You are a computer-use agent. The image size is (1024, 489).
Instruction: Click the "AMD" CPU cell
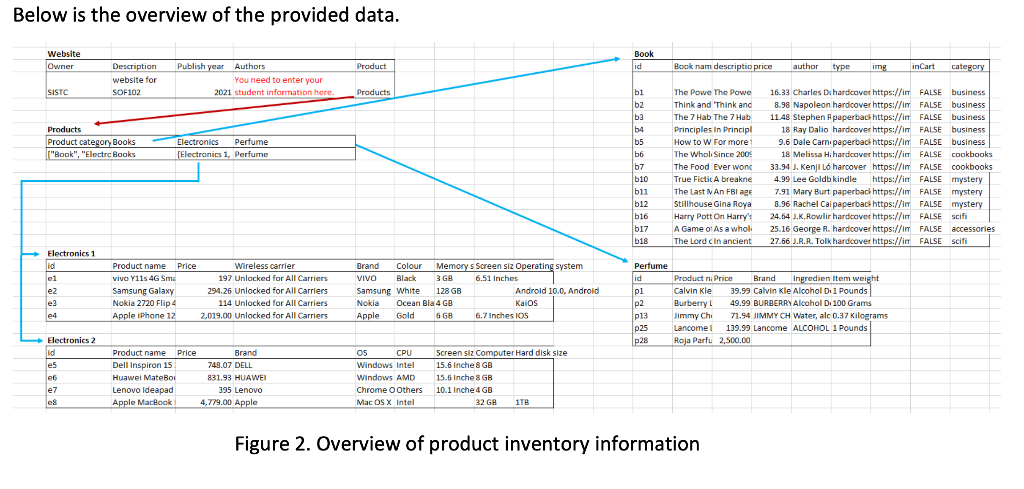(x=406, y=377)
